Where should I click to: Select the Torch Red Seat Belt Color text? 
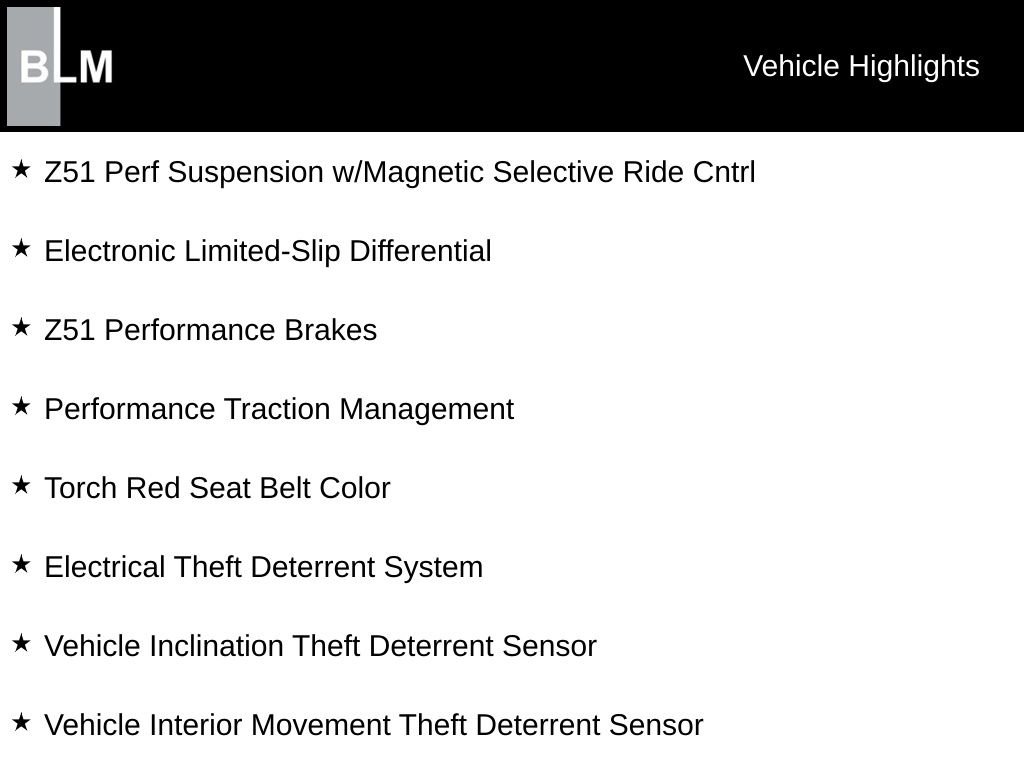point(217,488)
